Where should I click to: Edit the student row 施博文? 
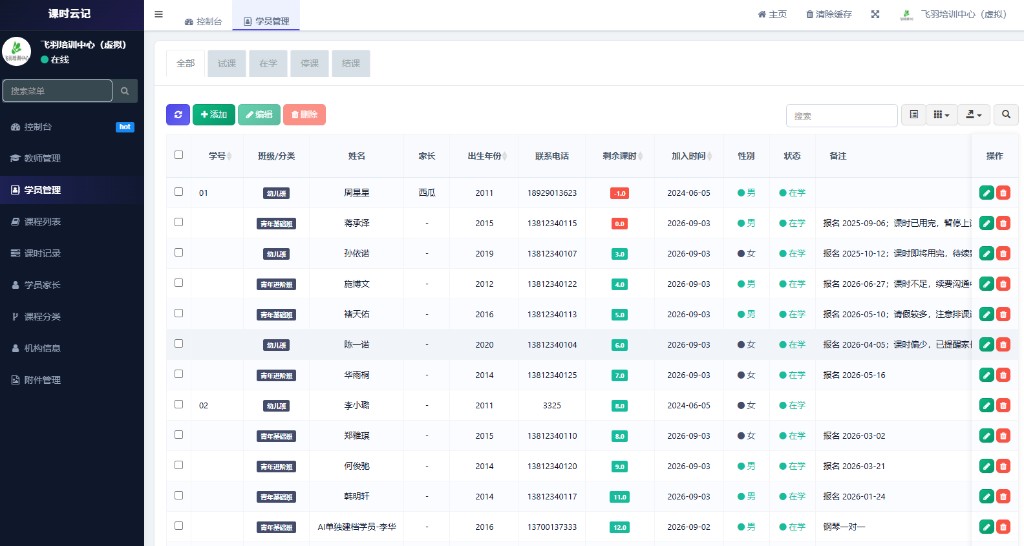[x=986, y=284]
